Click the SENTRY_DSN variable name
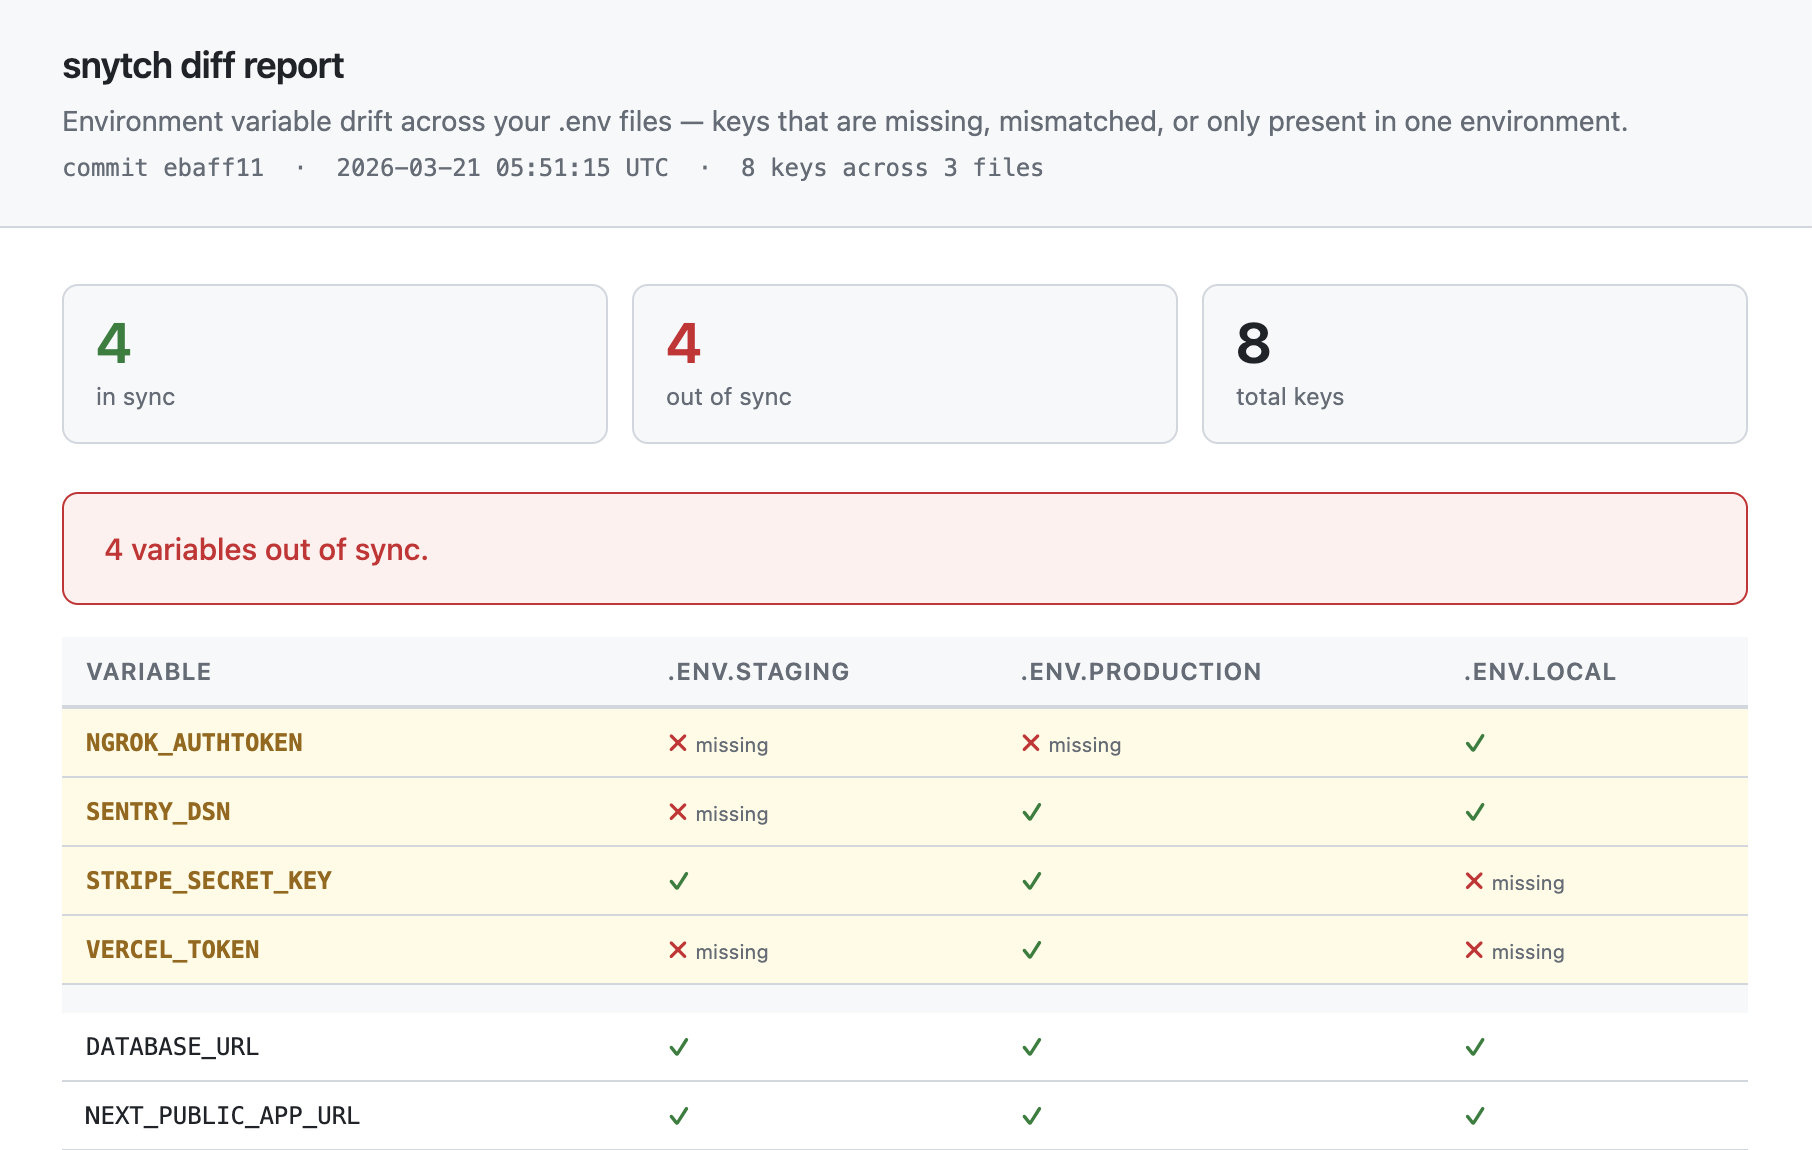 157,812
